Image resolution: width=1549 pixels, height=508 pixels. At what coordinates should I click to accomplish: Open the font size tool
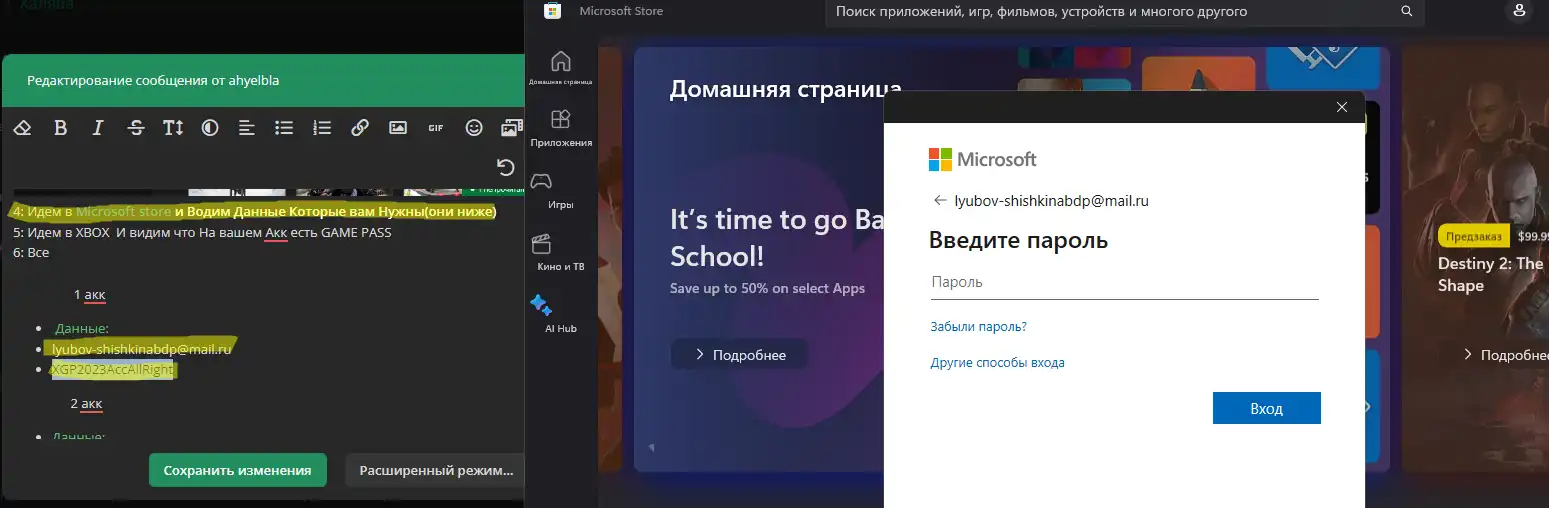click(173, 128)
